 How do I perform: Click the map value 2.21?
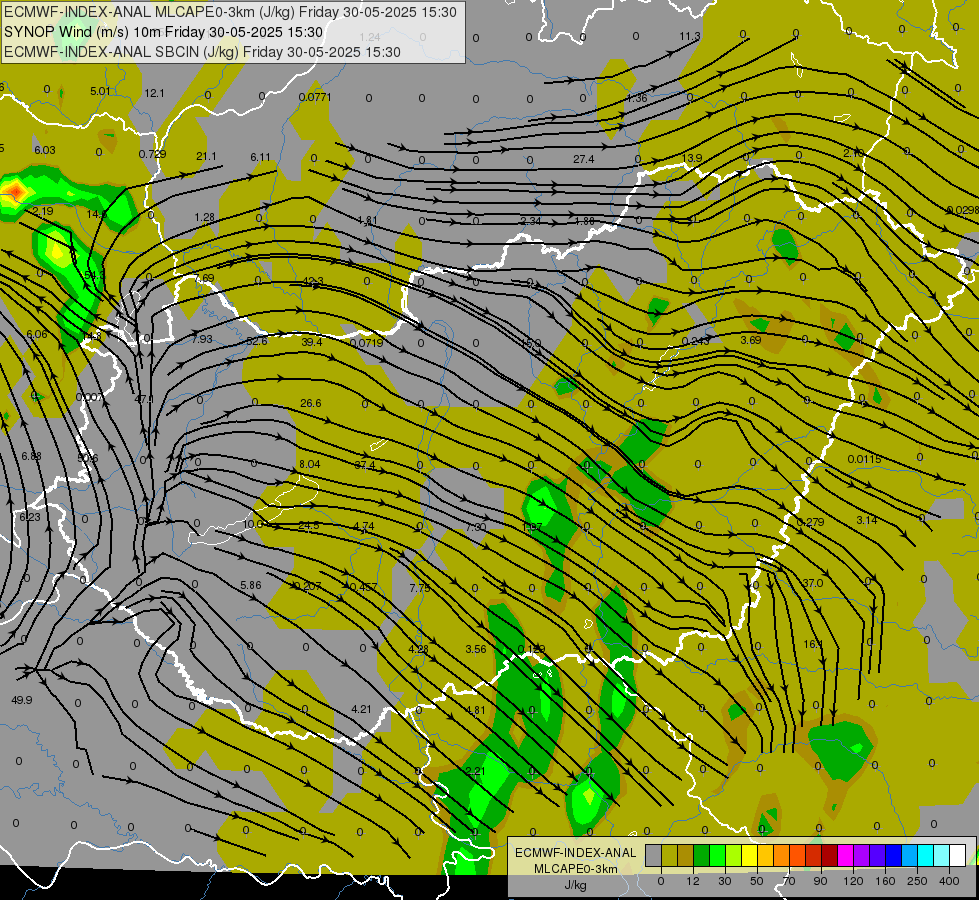click(x=476, y=771)
